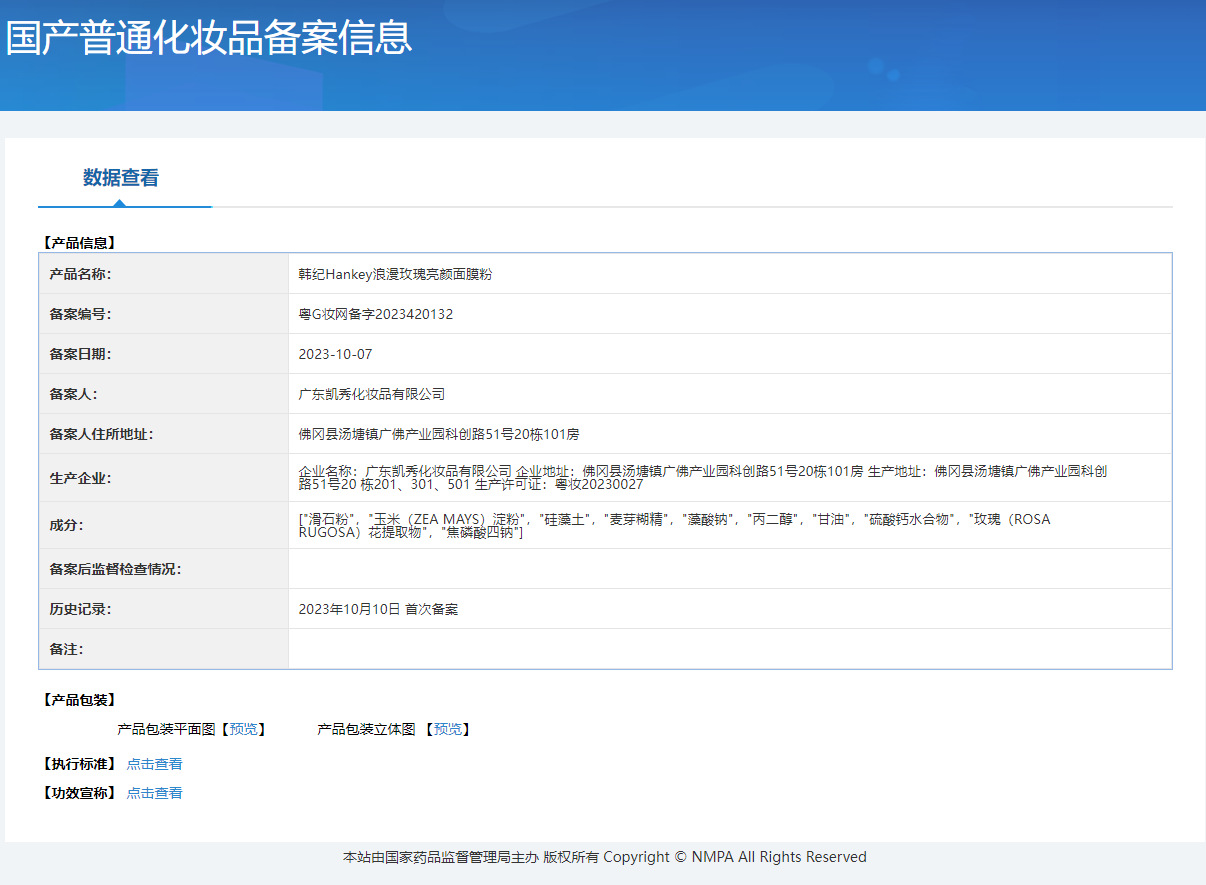
Task: Preview the 产品包装立体图 image
Action: point(447,729)
